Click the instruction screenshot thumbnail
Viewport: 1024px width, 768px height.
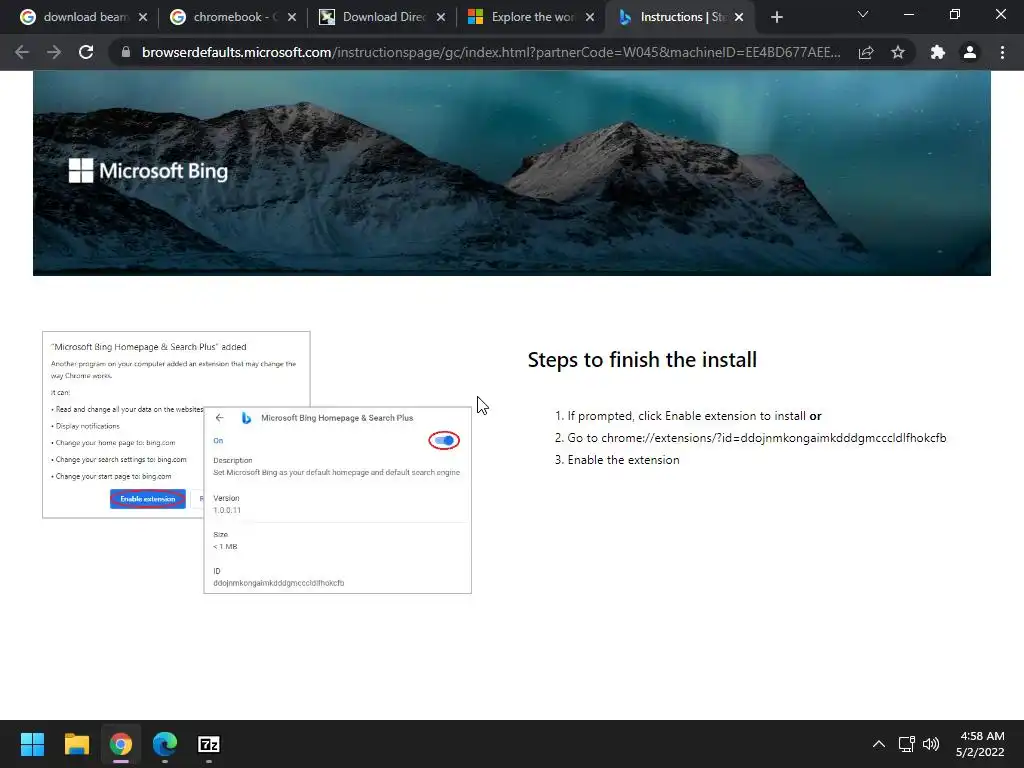tap(257, 462)
